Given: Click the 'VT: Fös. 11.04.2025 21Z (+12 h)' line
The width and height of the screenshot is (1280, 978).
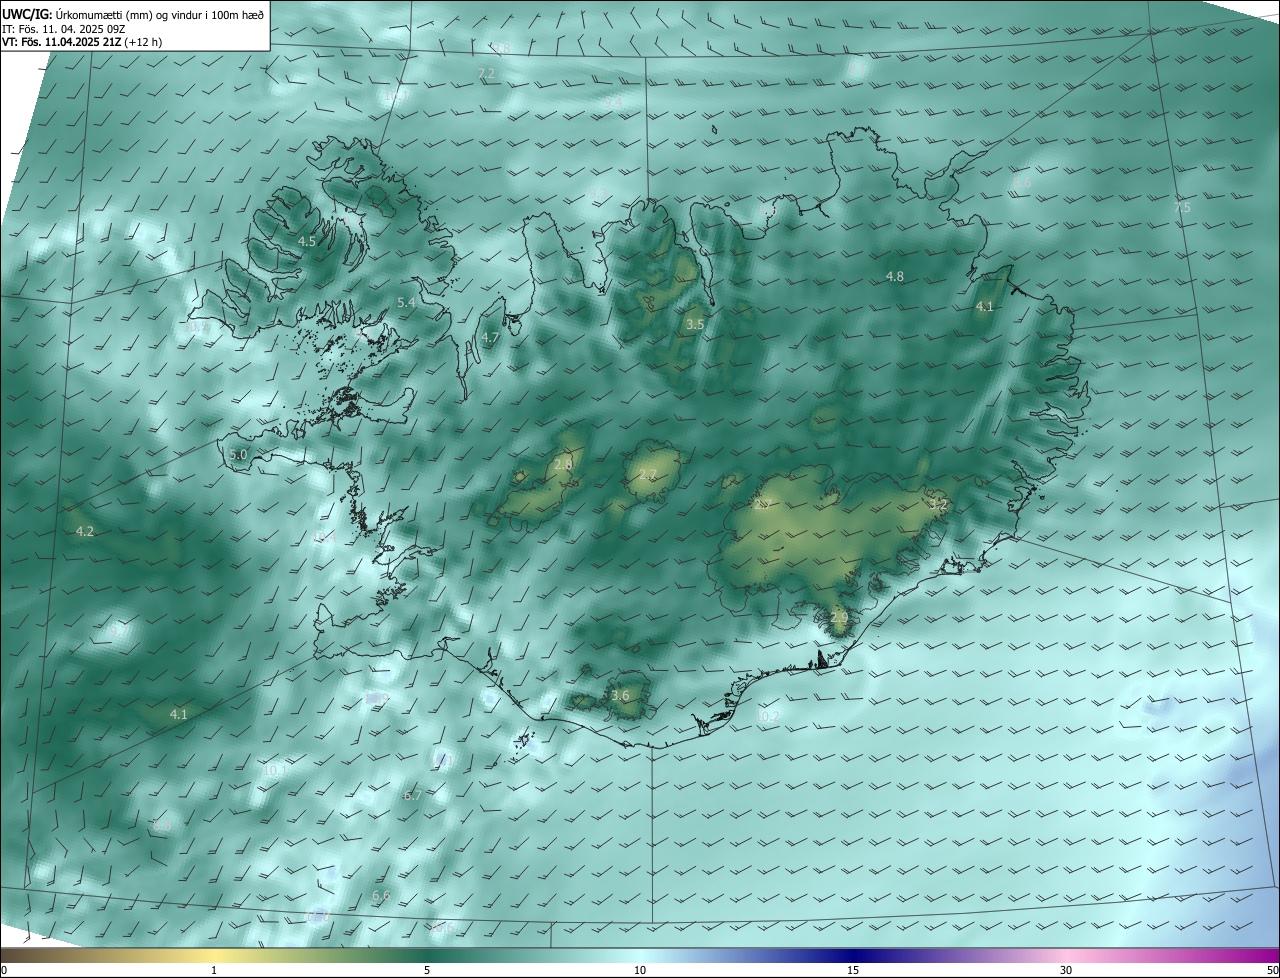Looking at the screenshot, I should (80, 41).
